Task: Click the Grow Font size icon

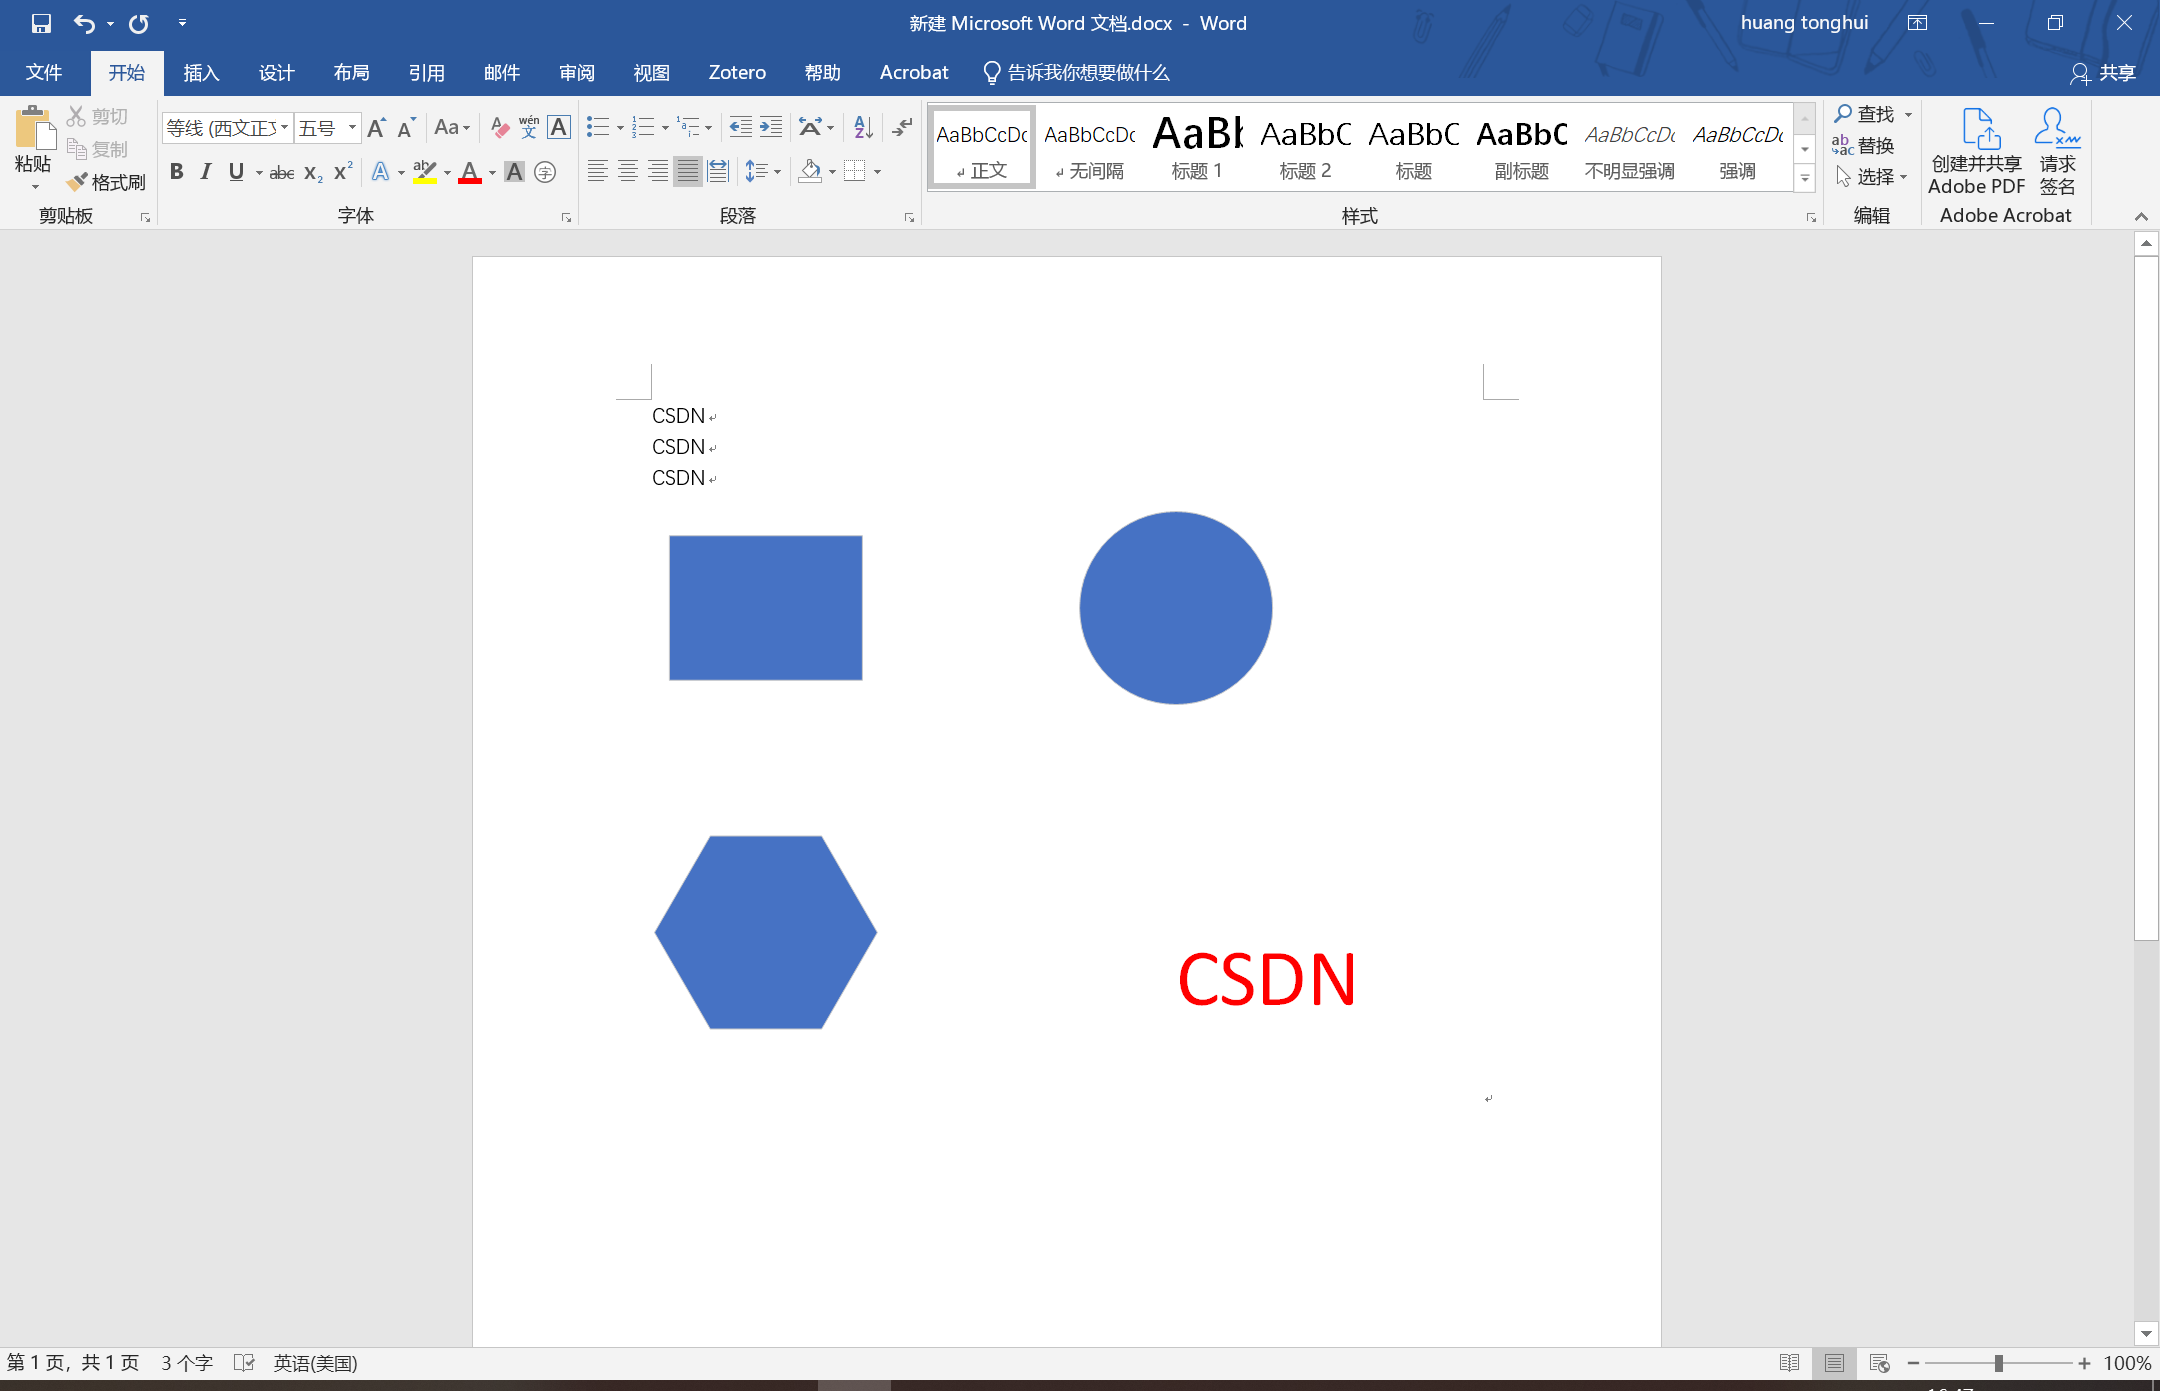Action: (376, 127)
